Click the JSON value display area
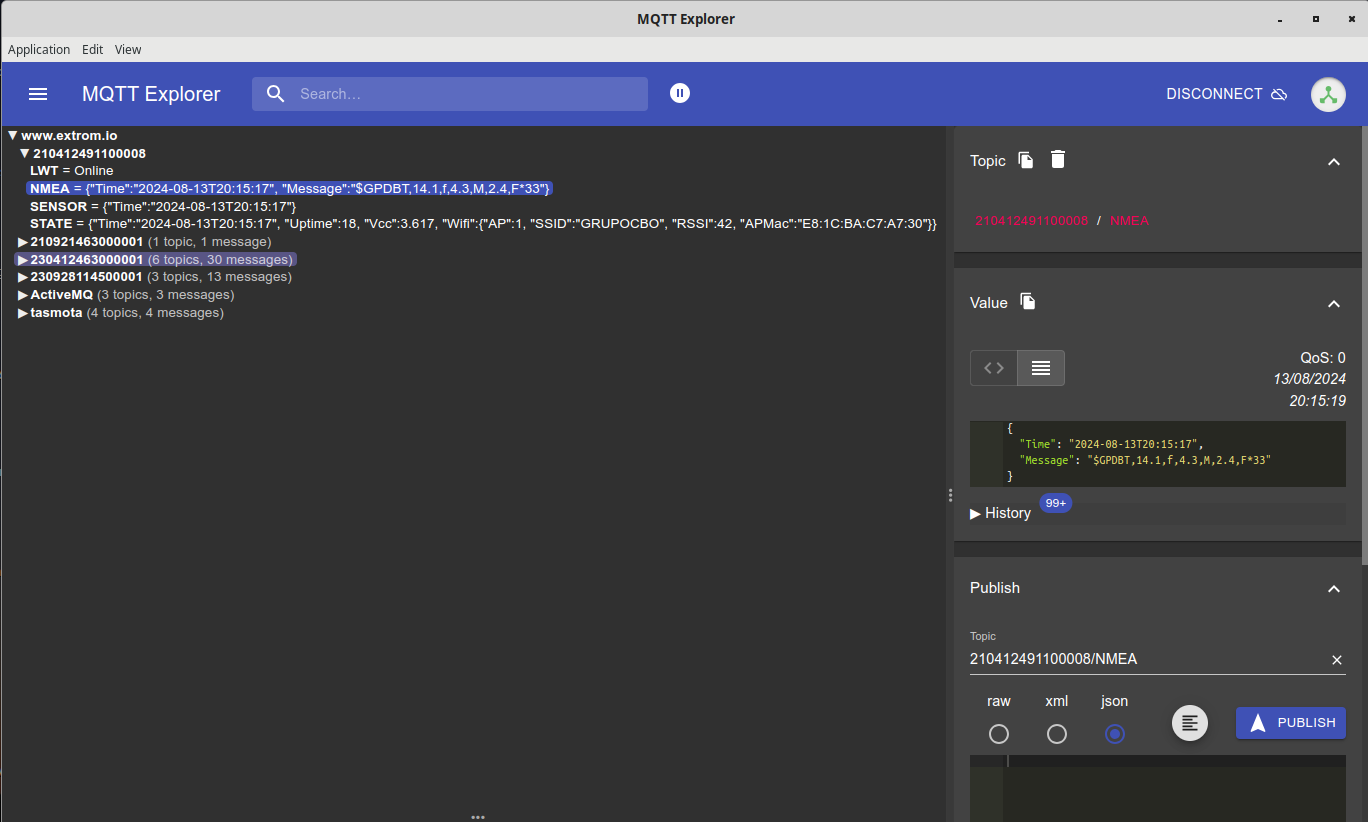 pos(1158,454)
